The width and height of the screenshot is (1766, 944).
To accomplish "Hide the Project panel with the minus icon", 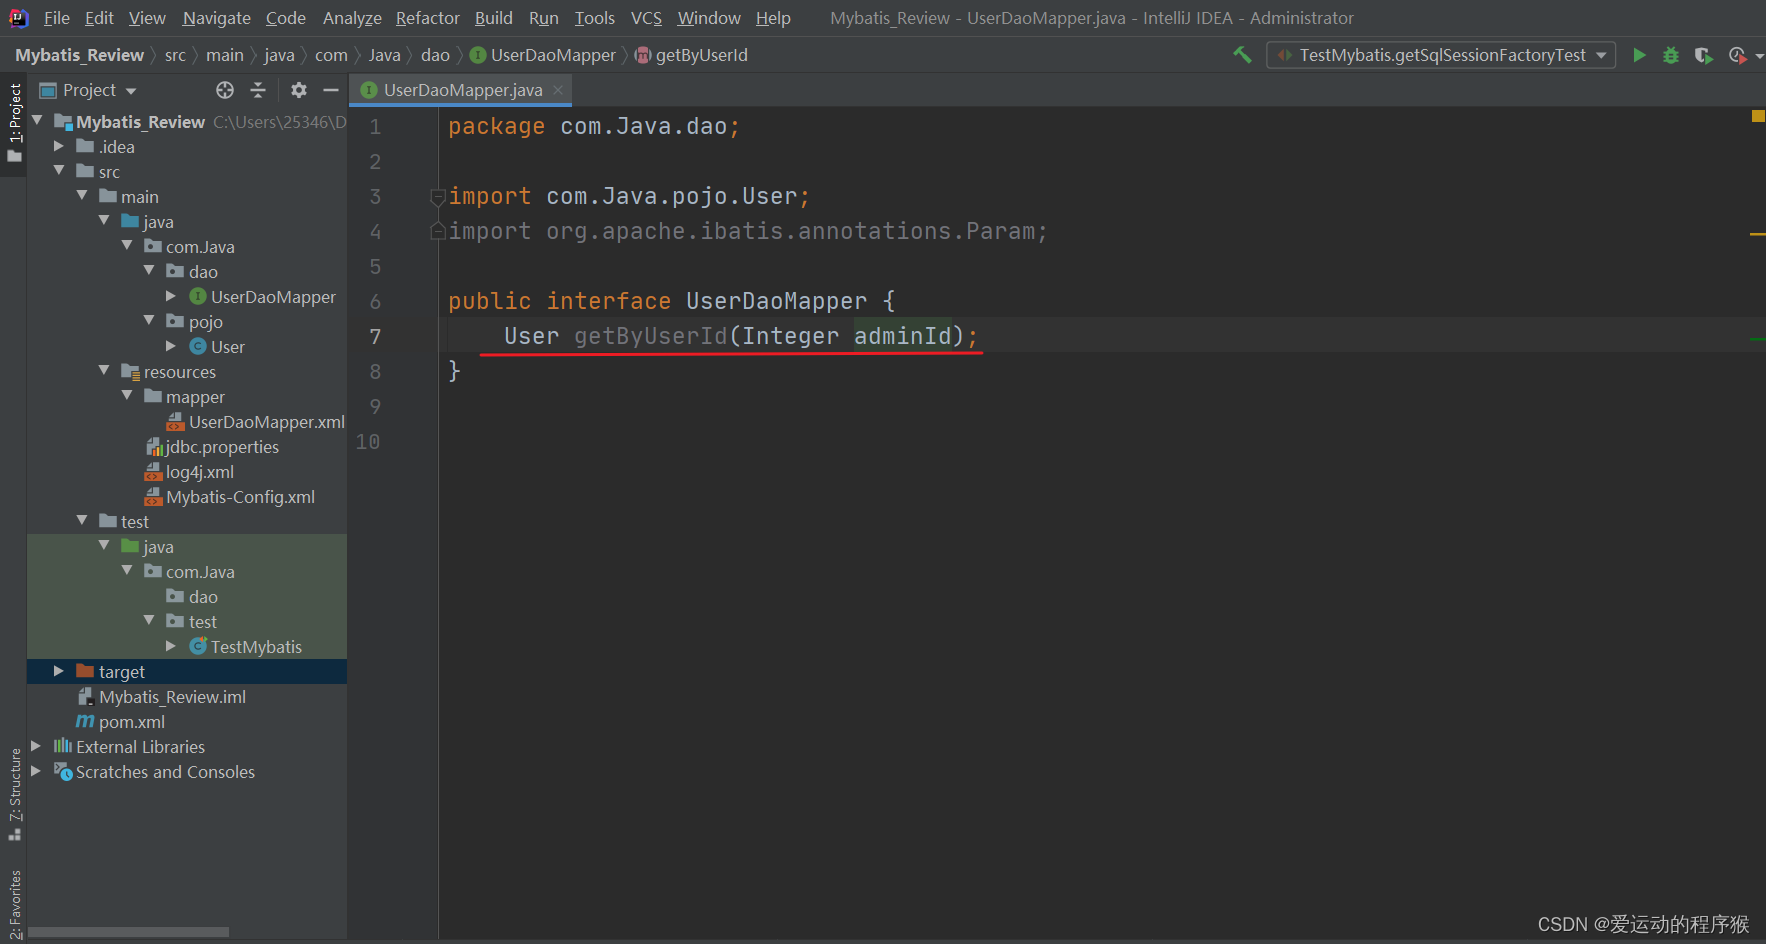I will pos(331,90).
